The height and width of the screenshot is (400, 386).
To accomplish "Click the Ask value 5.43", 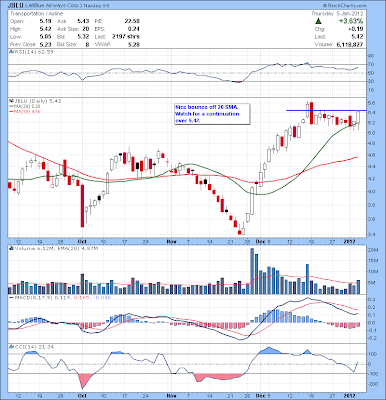I will pyautogui.click(x=83, y=21).
